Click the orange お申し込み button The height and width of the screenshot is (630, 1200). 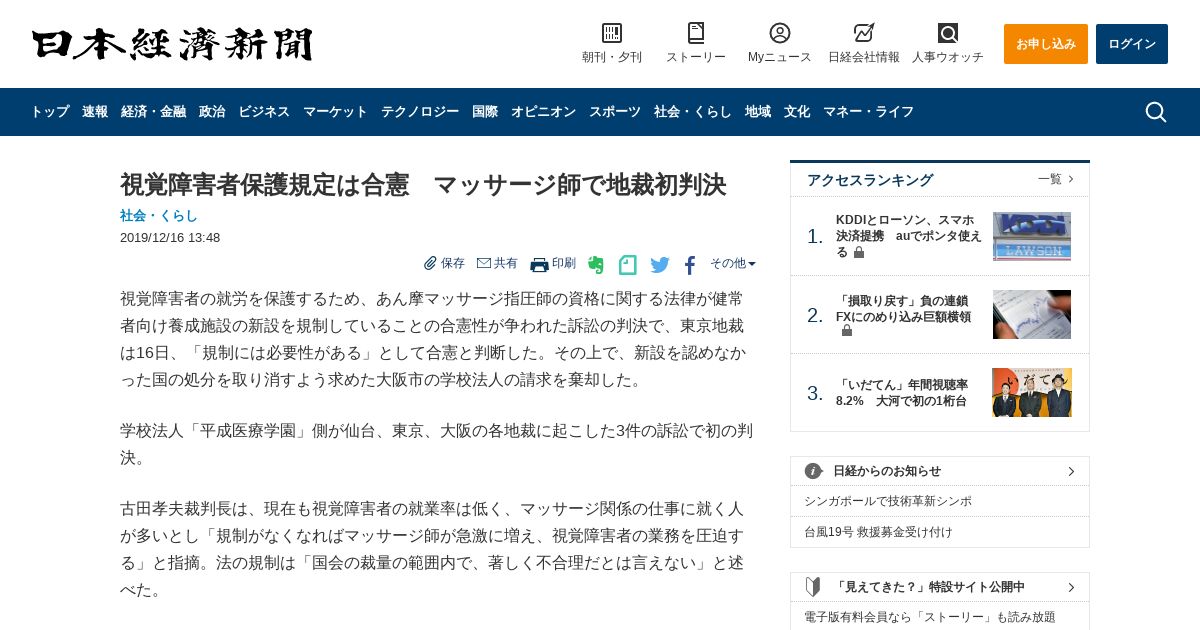click(x=1046, y=44)
